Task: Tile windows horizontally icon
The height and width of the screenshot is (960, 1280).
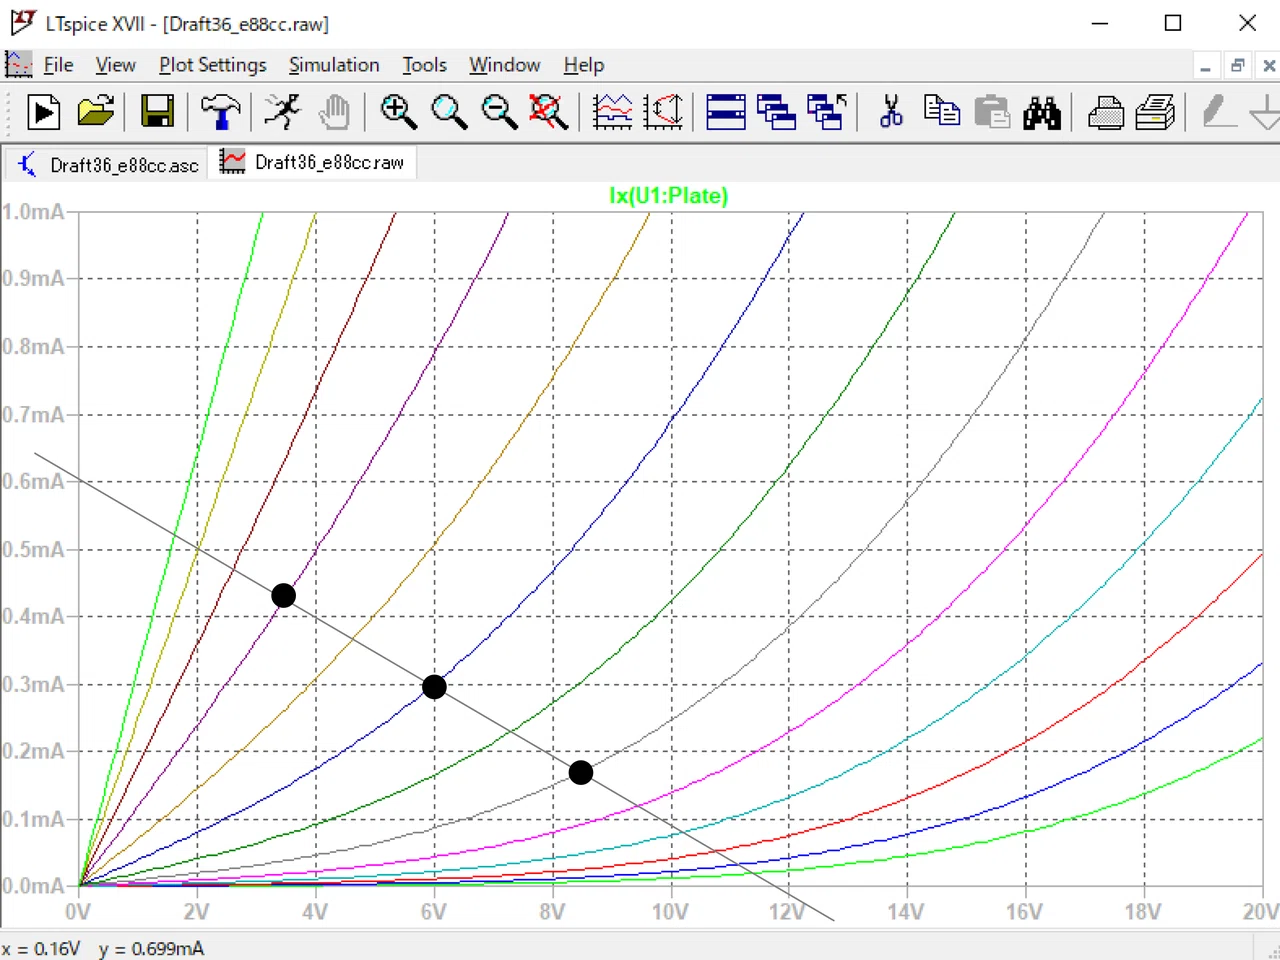Action: coord(726,112)
